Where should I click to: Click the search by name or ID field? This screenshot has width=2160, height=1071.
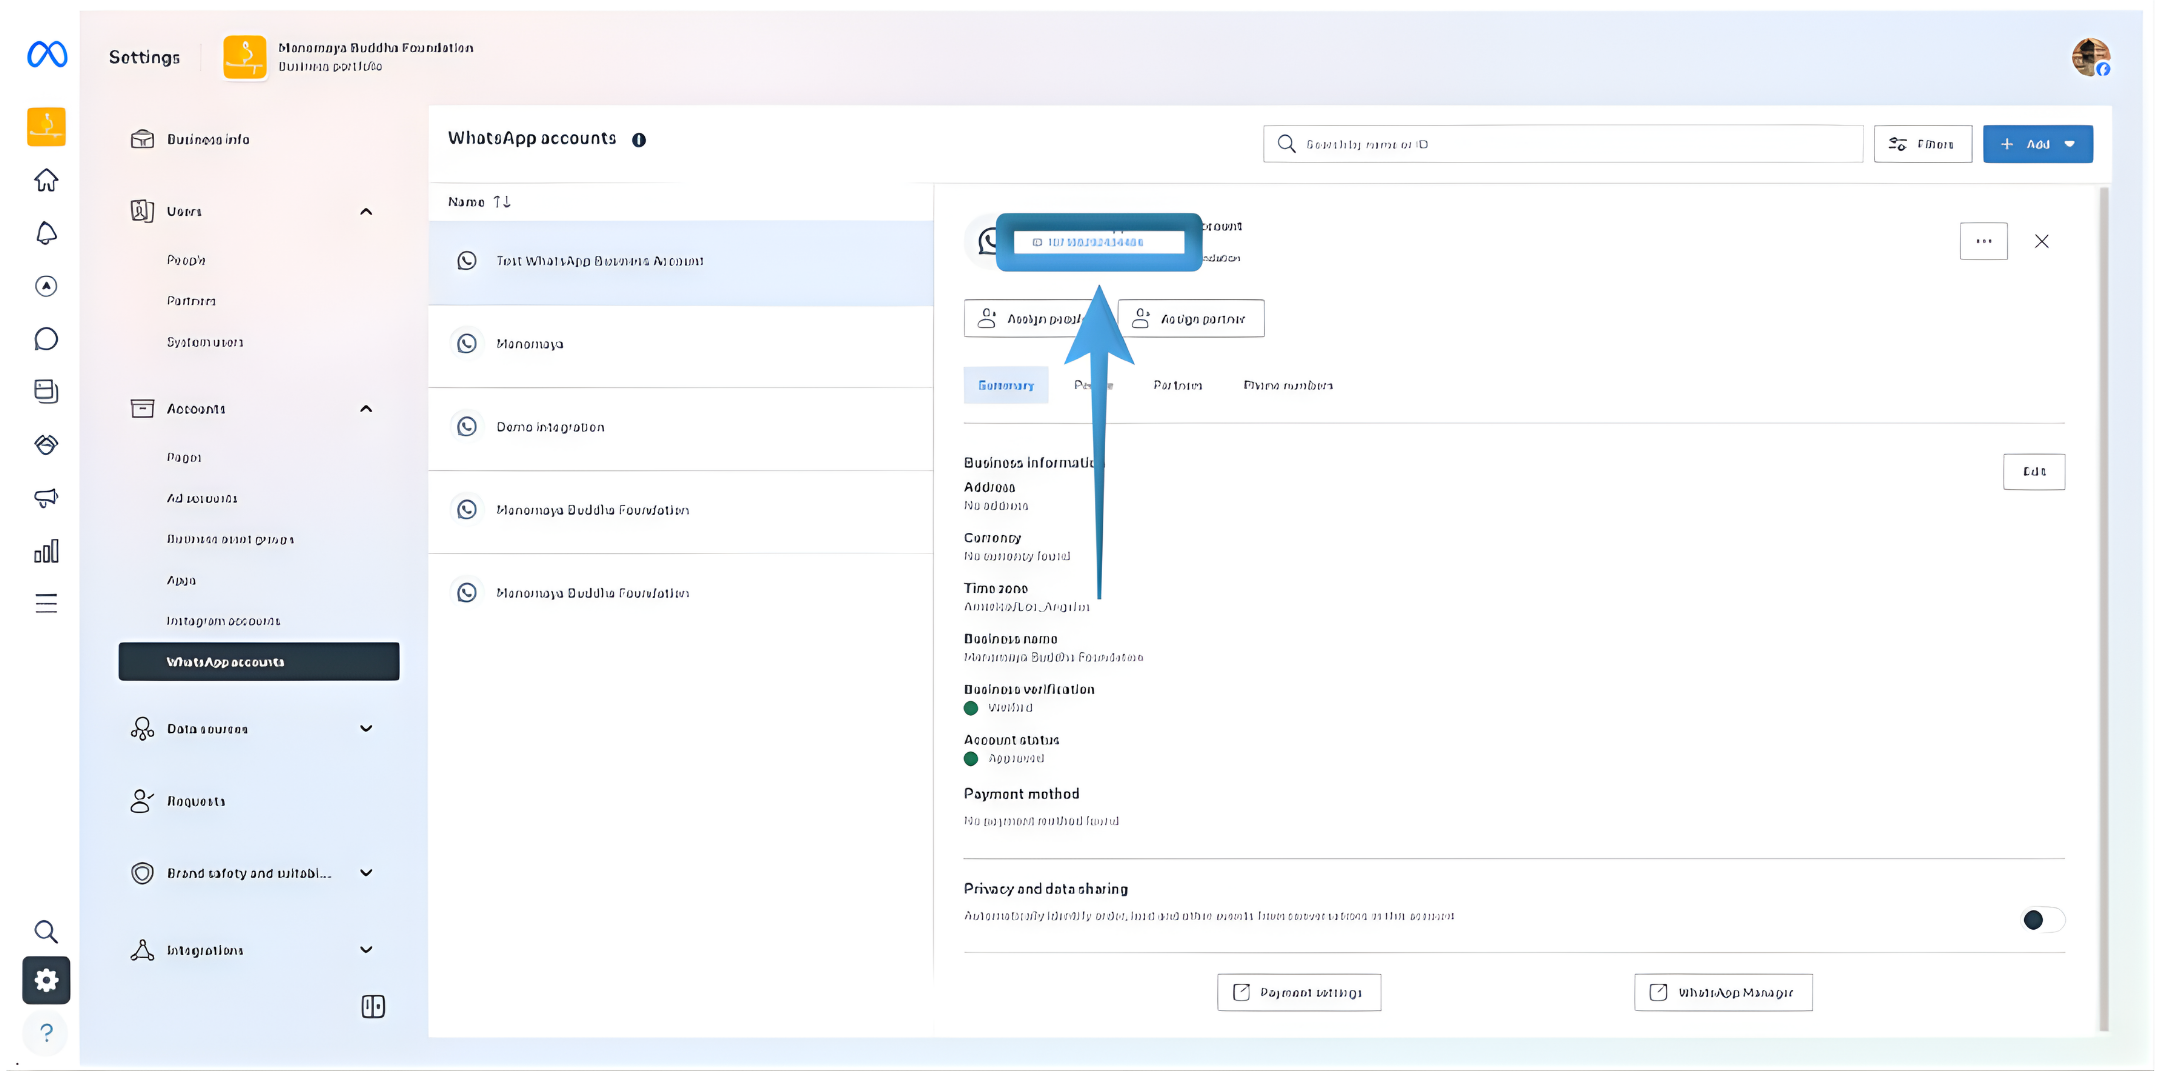click(x=1560, y=143)
